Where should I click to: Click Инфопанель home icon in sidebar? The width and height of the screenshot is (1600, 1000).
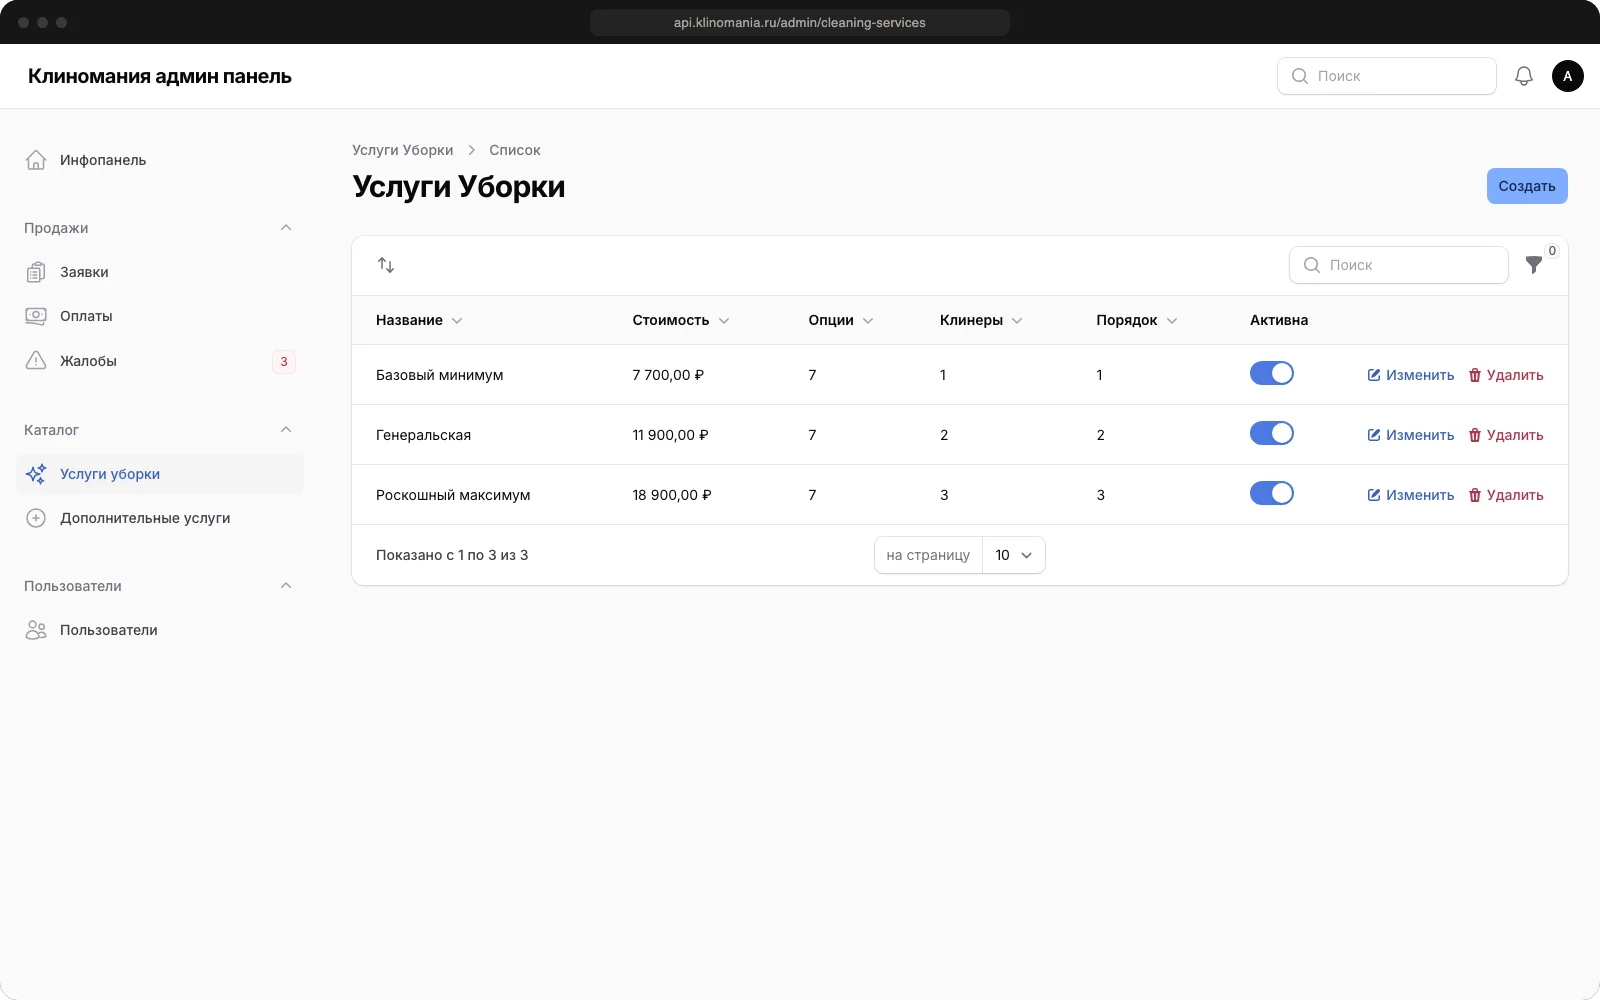click(x=36, y=160)
